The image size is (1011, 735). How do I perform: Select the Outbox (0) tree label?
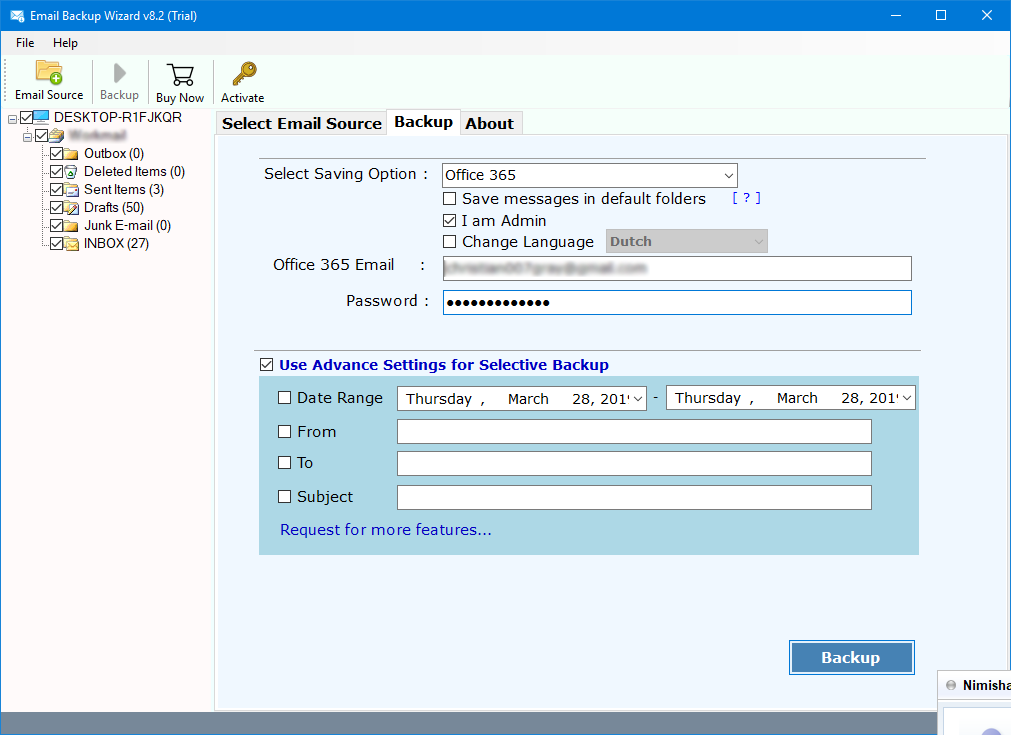tap(114, 153)
